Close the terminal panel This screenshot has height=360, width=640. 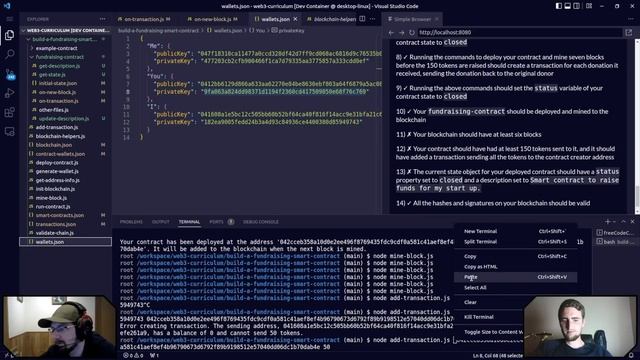click(x=632, y=221)
